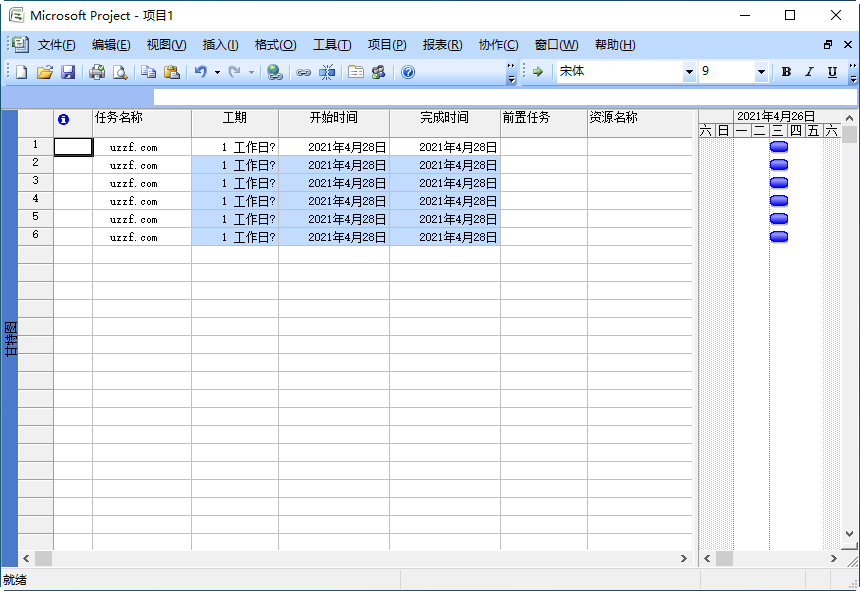Expand formatting toolbar overflow options
Viewport: 860px width, 591px height.
[853, 72]
